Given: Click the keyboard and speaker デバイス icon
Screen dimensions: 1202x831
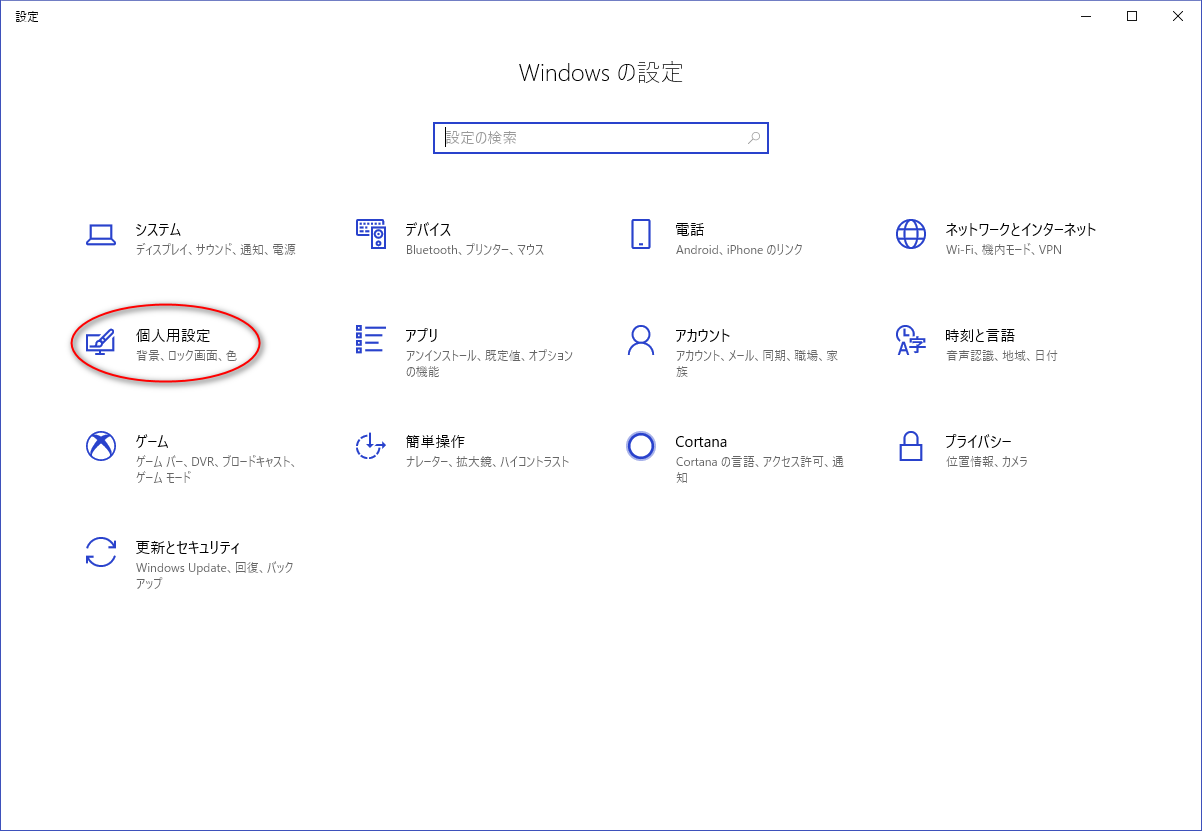Looking at the screenshot, I should tap(371, 235).
